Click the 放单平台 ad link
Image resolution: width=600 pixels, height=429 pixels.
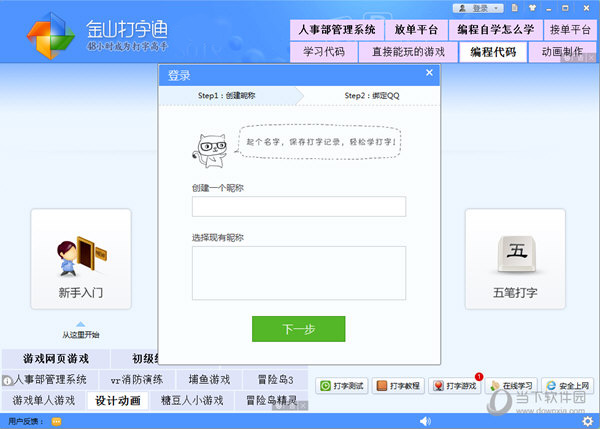coord(416,30)
